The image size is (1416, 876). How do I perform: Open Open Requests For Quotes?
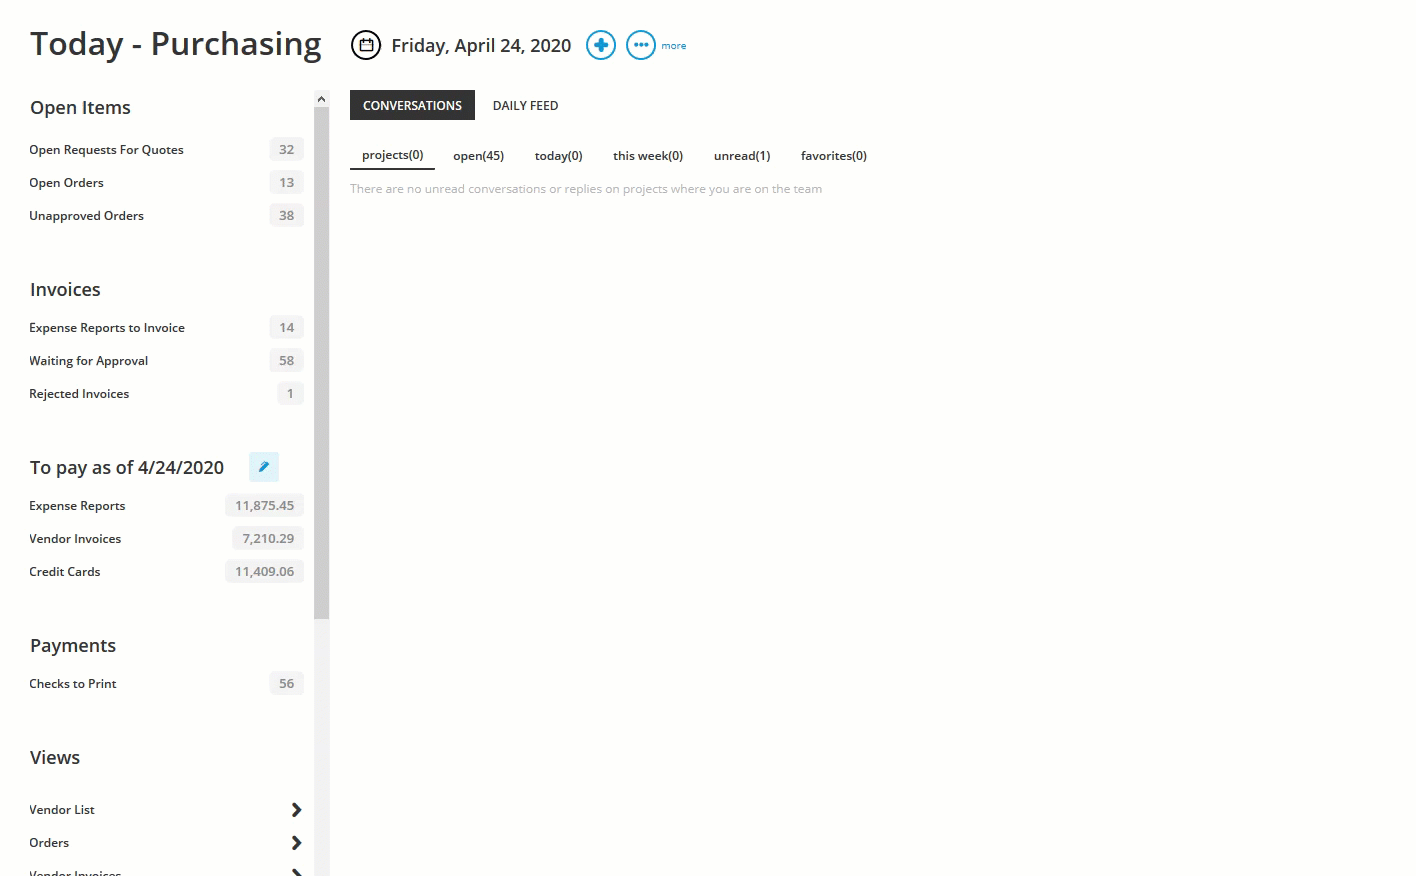106,150
